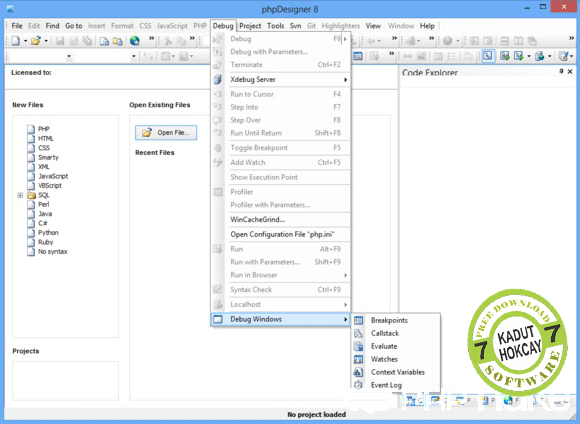Click the grayed back arrow navigation icon
Image resolution: width=580 pixels, height=424 pixels.
coord(371,41)
